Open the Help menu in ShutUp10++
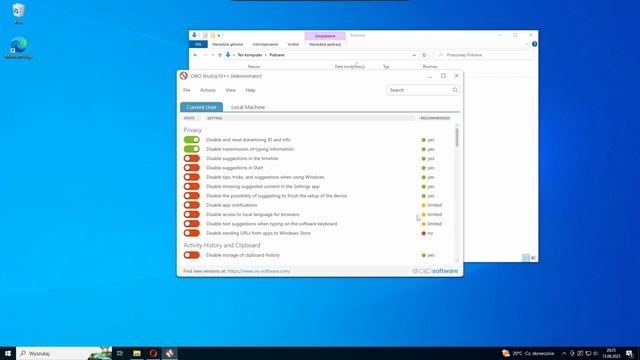Image resolution: width=640 pixels, height=360 pixels. (250, 90)
